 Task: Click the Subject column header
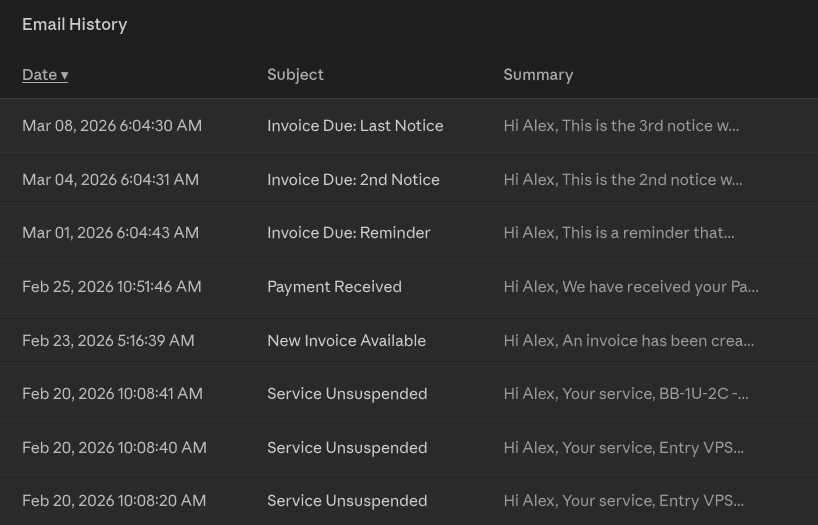tap(295, 75)
